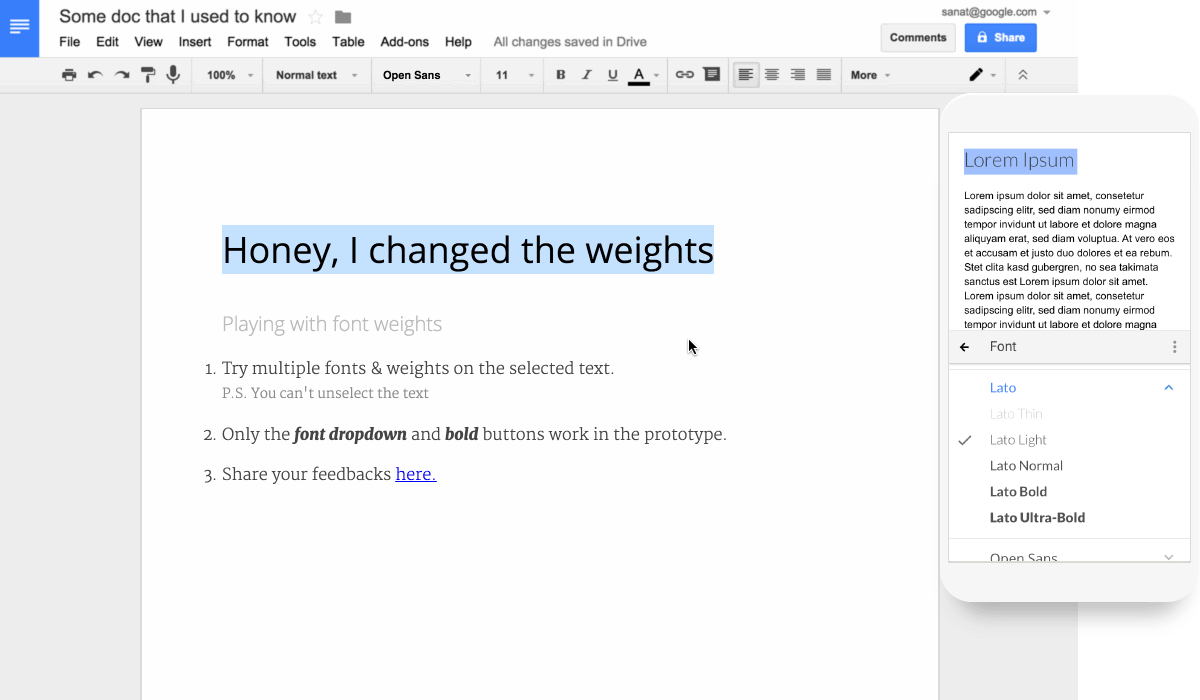Click the insert link icon

[x=685, y=75]
